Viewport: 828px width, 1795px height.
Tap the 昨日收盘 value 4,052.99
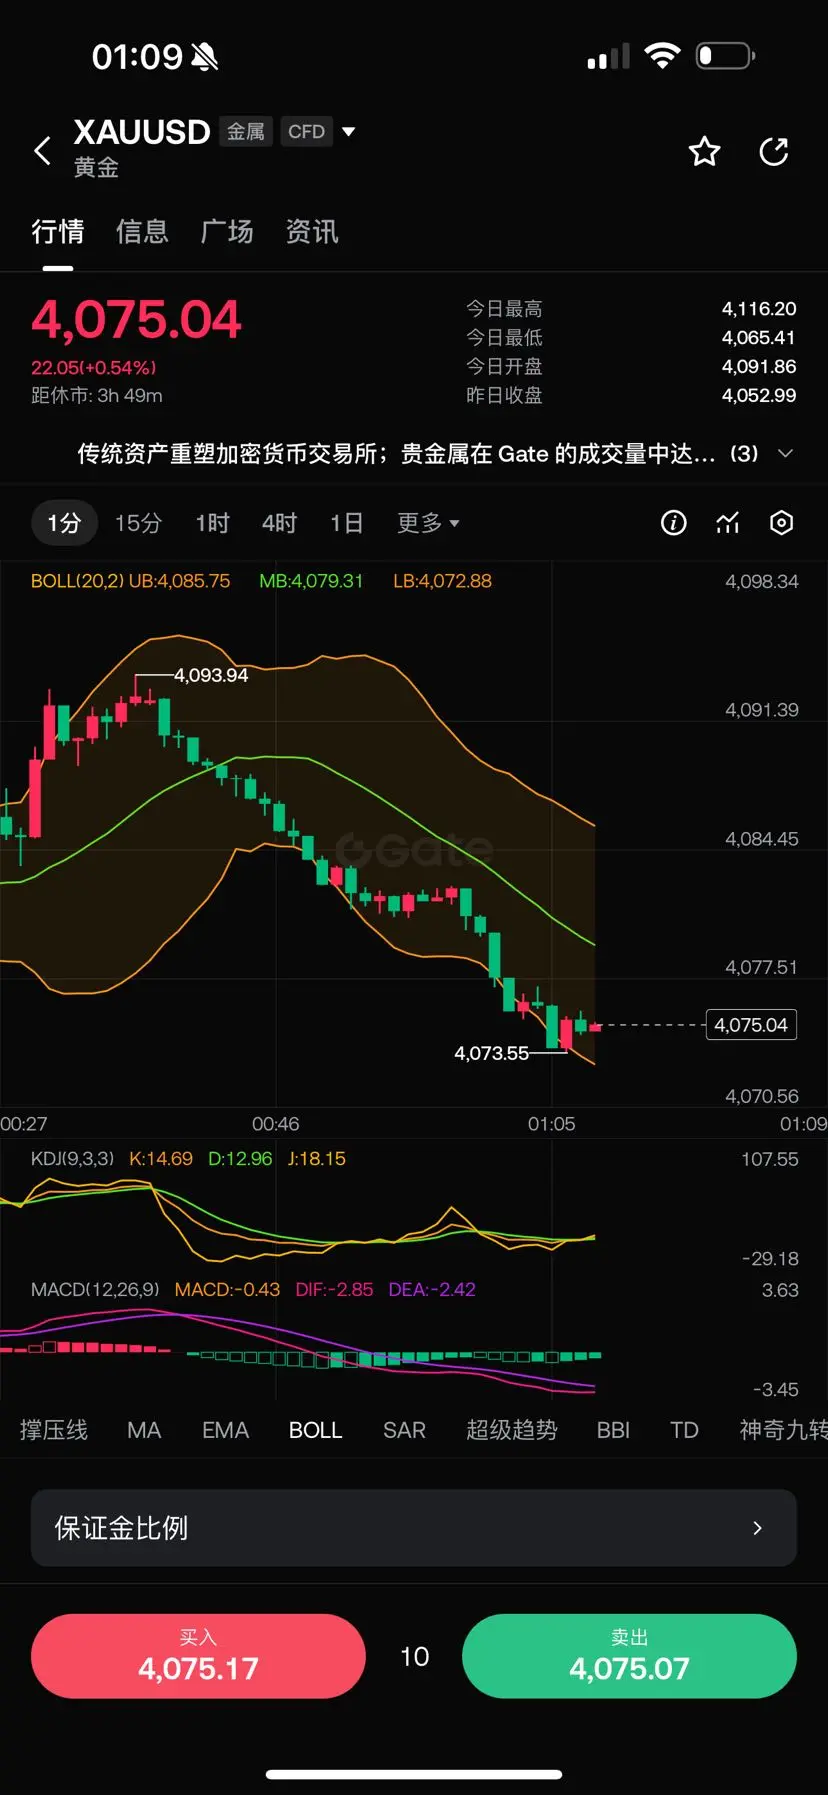[759, 396]
